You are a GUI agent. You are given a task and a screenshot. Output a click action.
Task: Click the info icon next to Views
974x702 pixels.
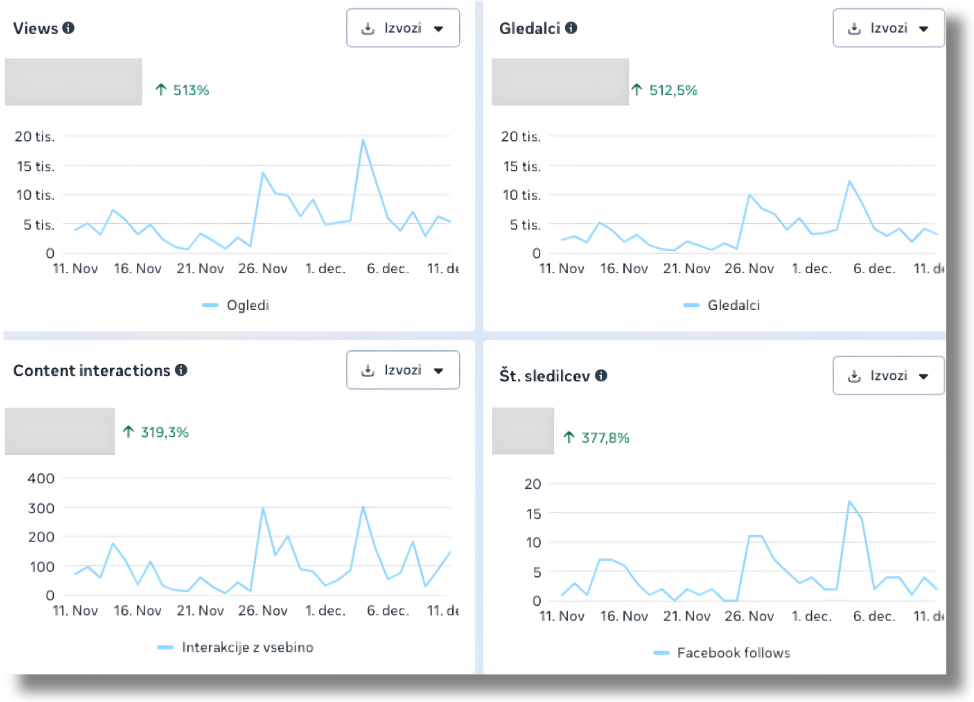[x=68, y=28]
